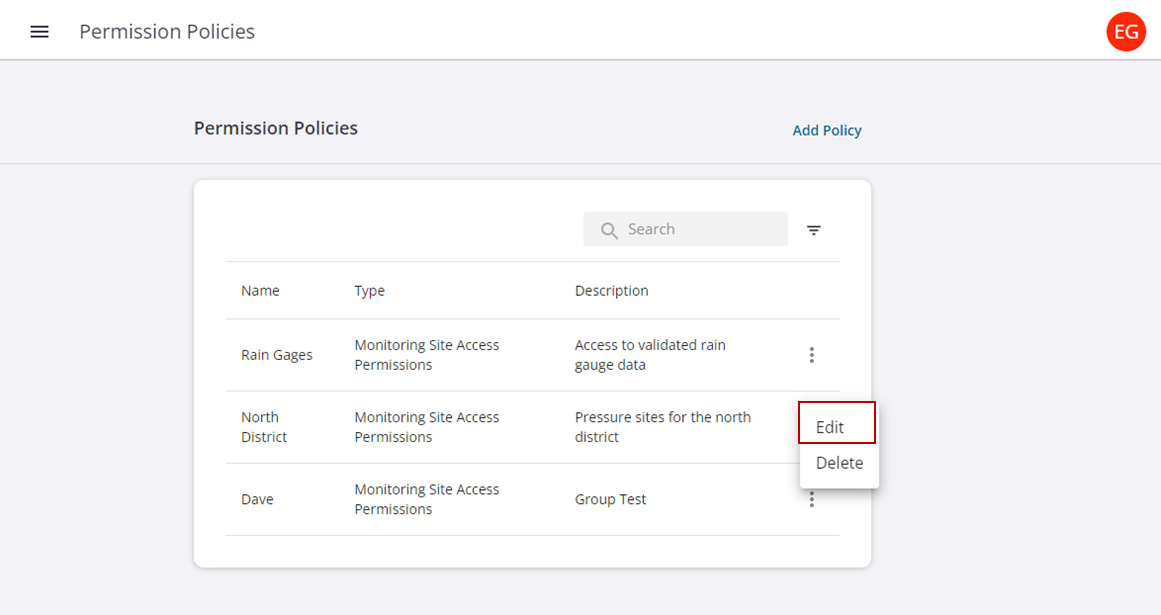Select the Dave policy name
The width and height of the screenshot is (1161, 615).
(257, 499)
